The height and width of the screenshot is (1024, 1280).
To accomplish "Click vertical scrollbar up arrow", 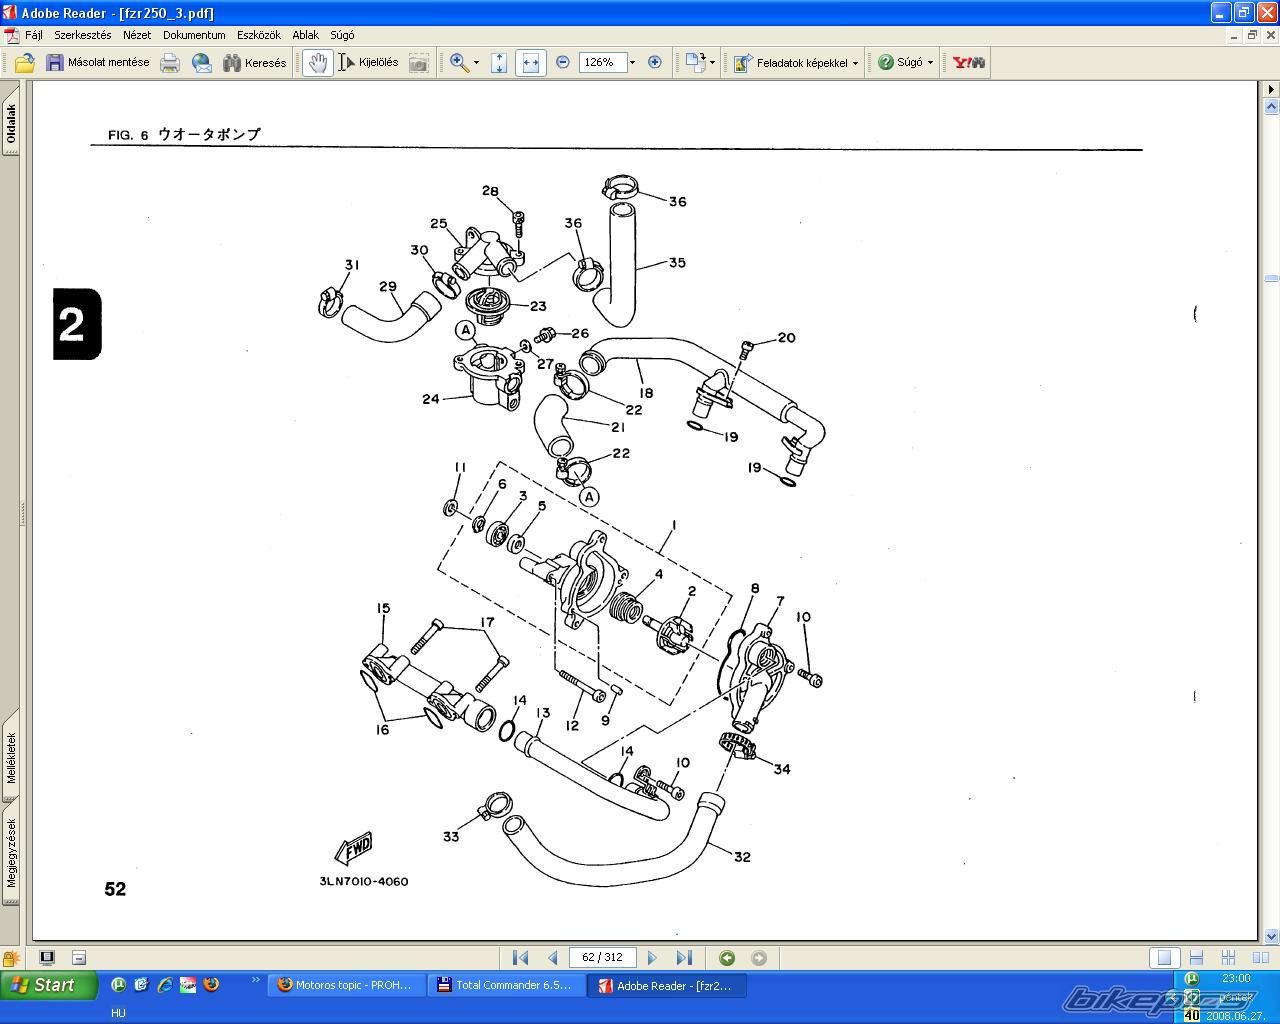I will coord(1271,105).
